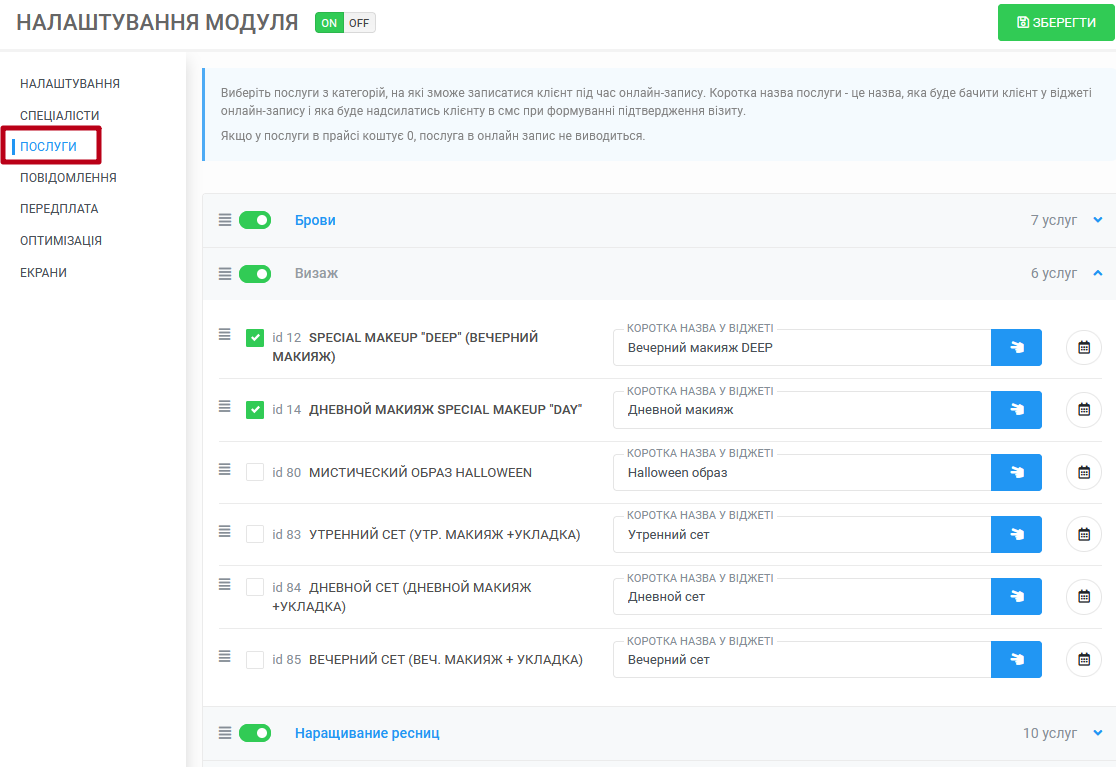The height and width of the screenshot is (767, 1116).
Task: Click the 10 услуг count text
Action: point(1050,733)
